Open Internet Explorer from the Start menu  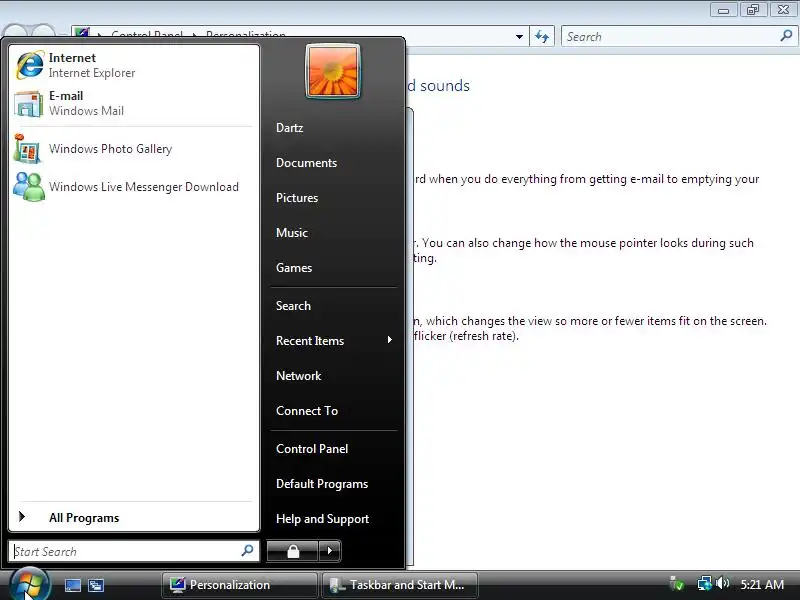134,65
